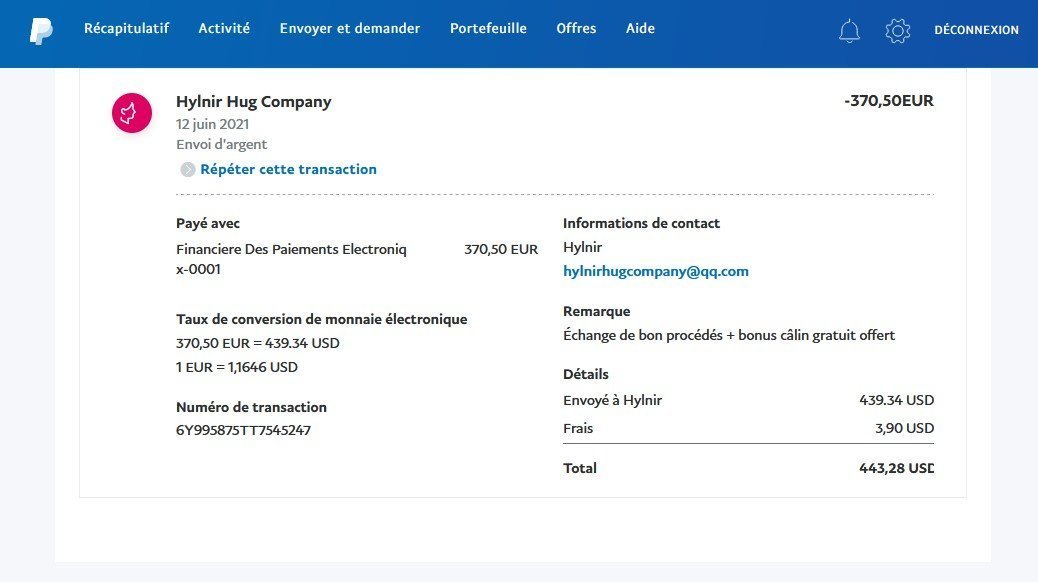Click the Hylnir Hug Company title
The image size is (1038, 582).
click(x=253, y=102)
